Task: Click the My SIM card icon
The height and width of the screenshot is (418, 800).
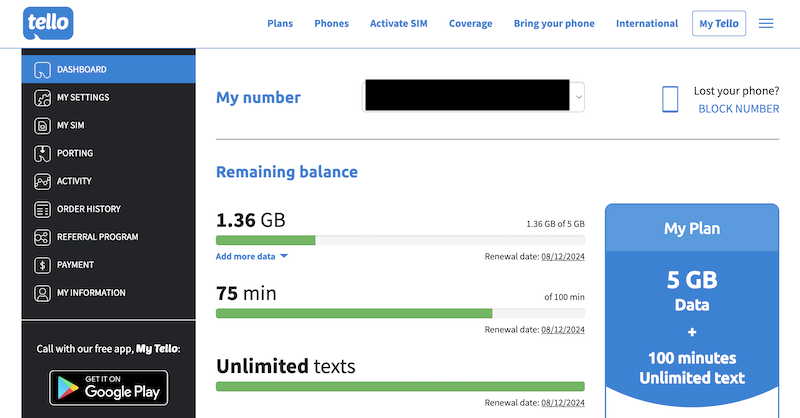Action: click(x=42, y=126)
